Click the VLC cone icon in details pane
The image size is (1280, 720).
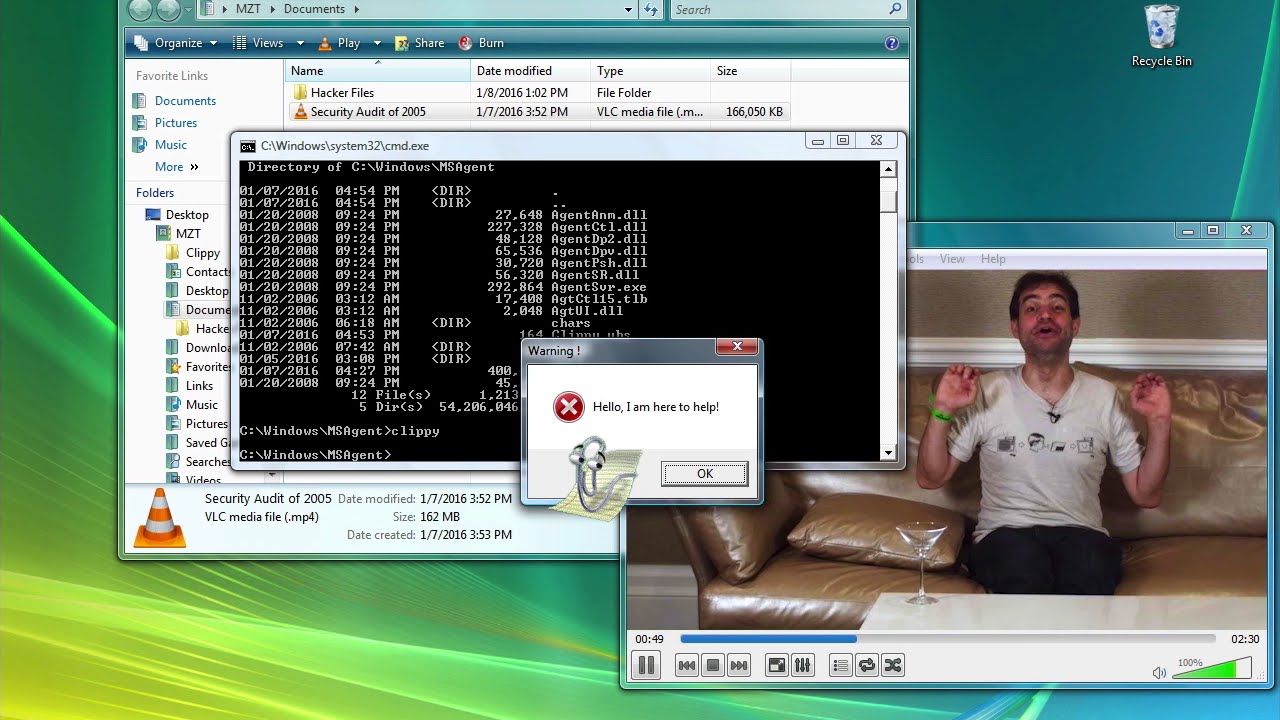tap(159, 517)
